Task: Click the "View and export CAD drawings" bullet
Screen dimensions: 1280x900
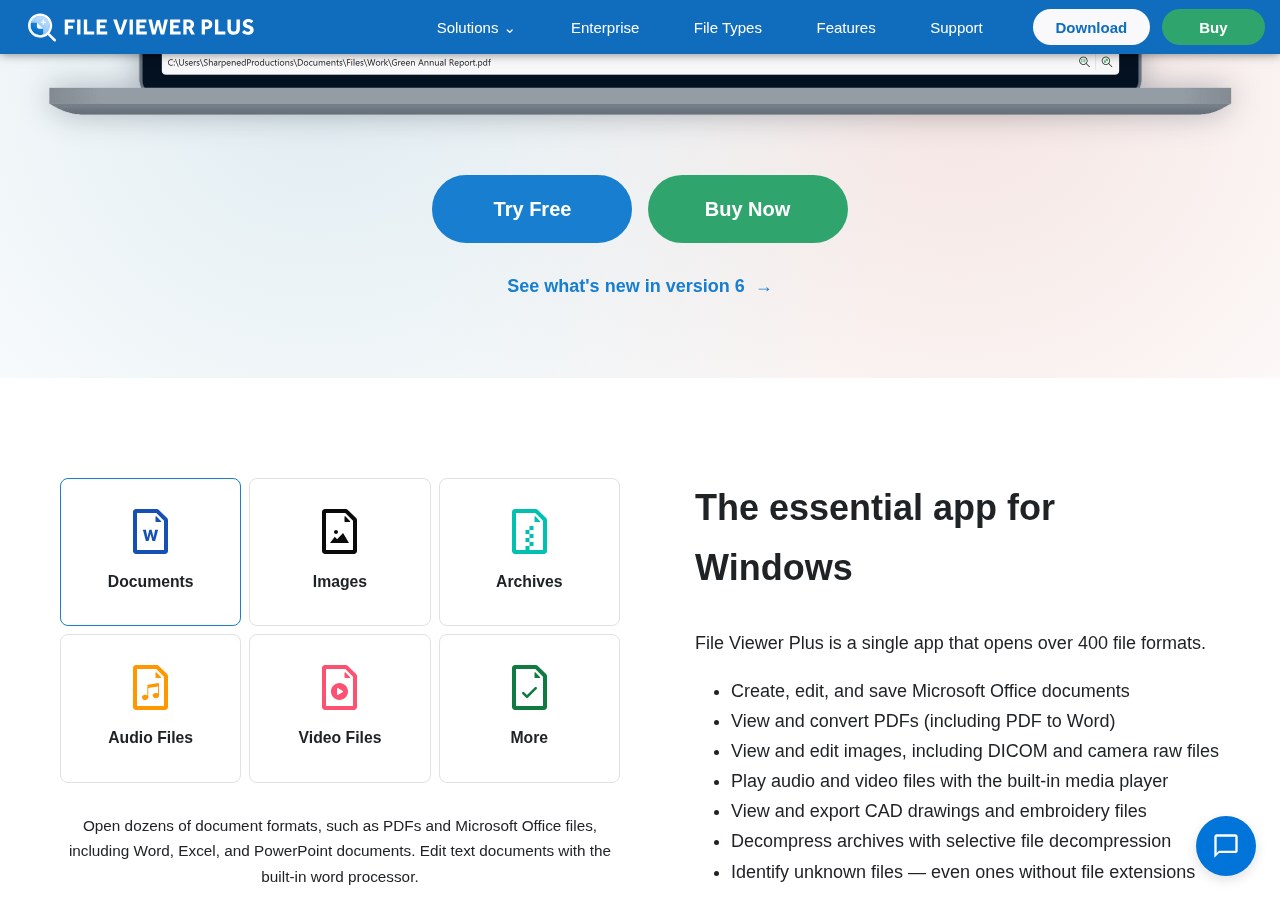Action: click(x=939, y=811)
